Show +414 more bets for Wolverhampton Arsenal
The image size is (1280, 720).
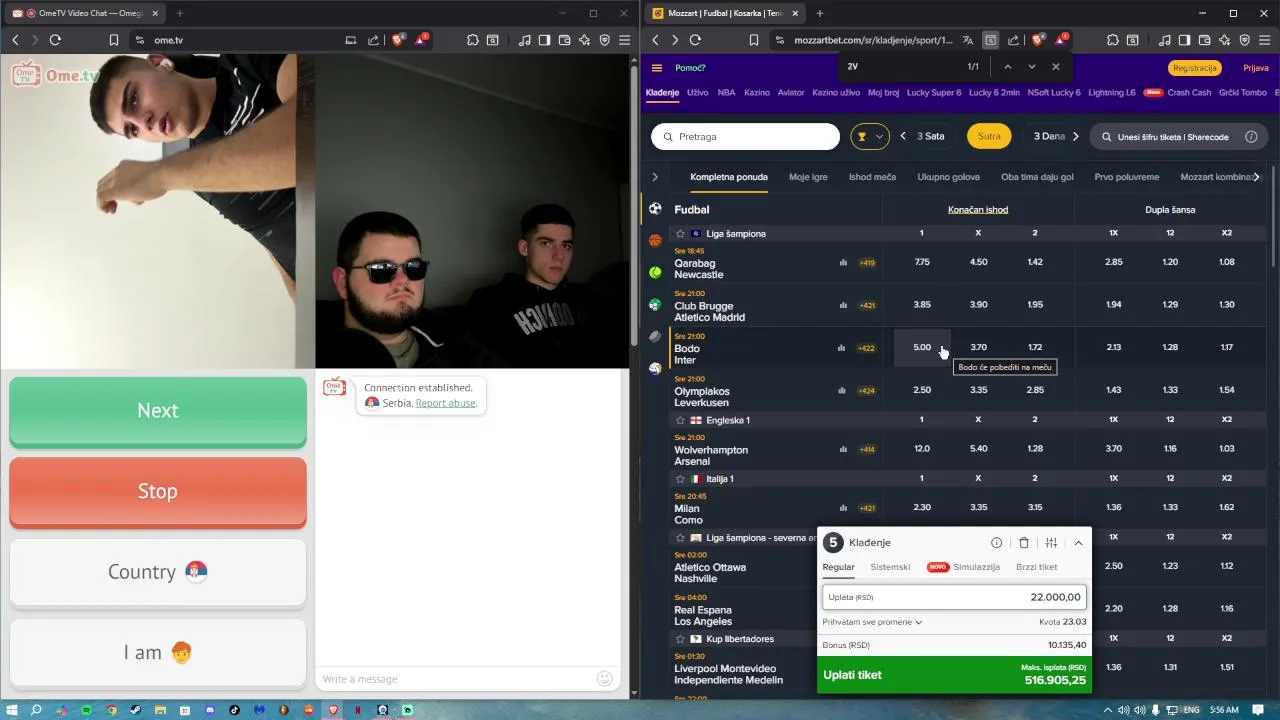point(866,449)
